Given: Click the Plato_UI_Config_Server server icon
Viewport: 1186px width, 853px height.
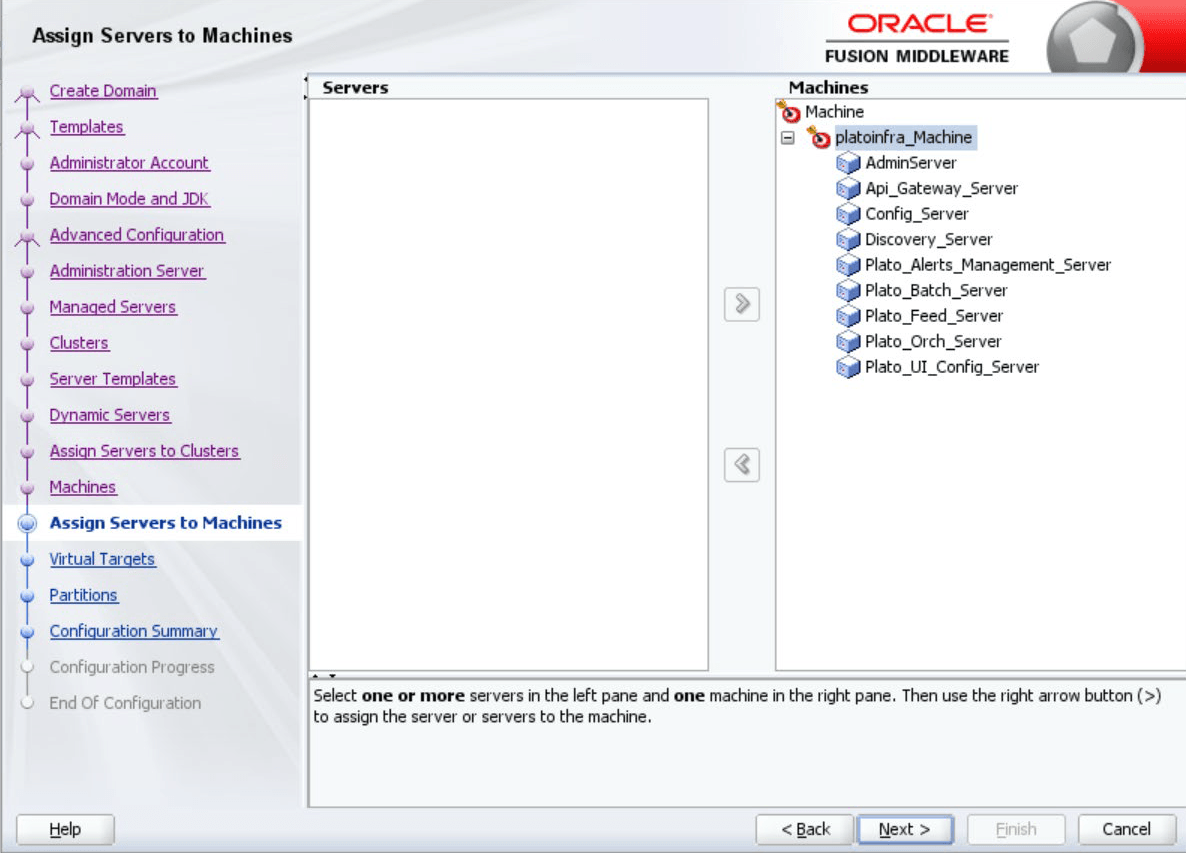Looking at the screenshot, I should 848,367.
